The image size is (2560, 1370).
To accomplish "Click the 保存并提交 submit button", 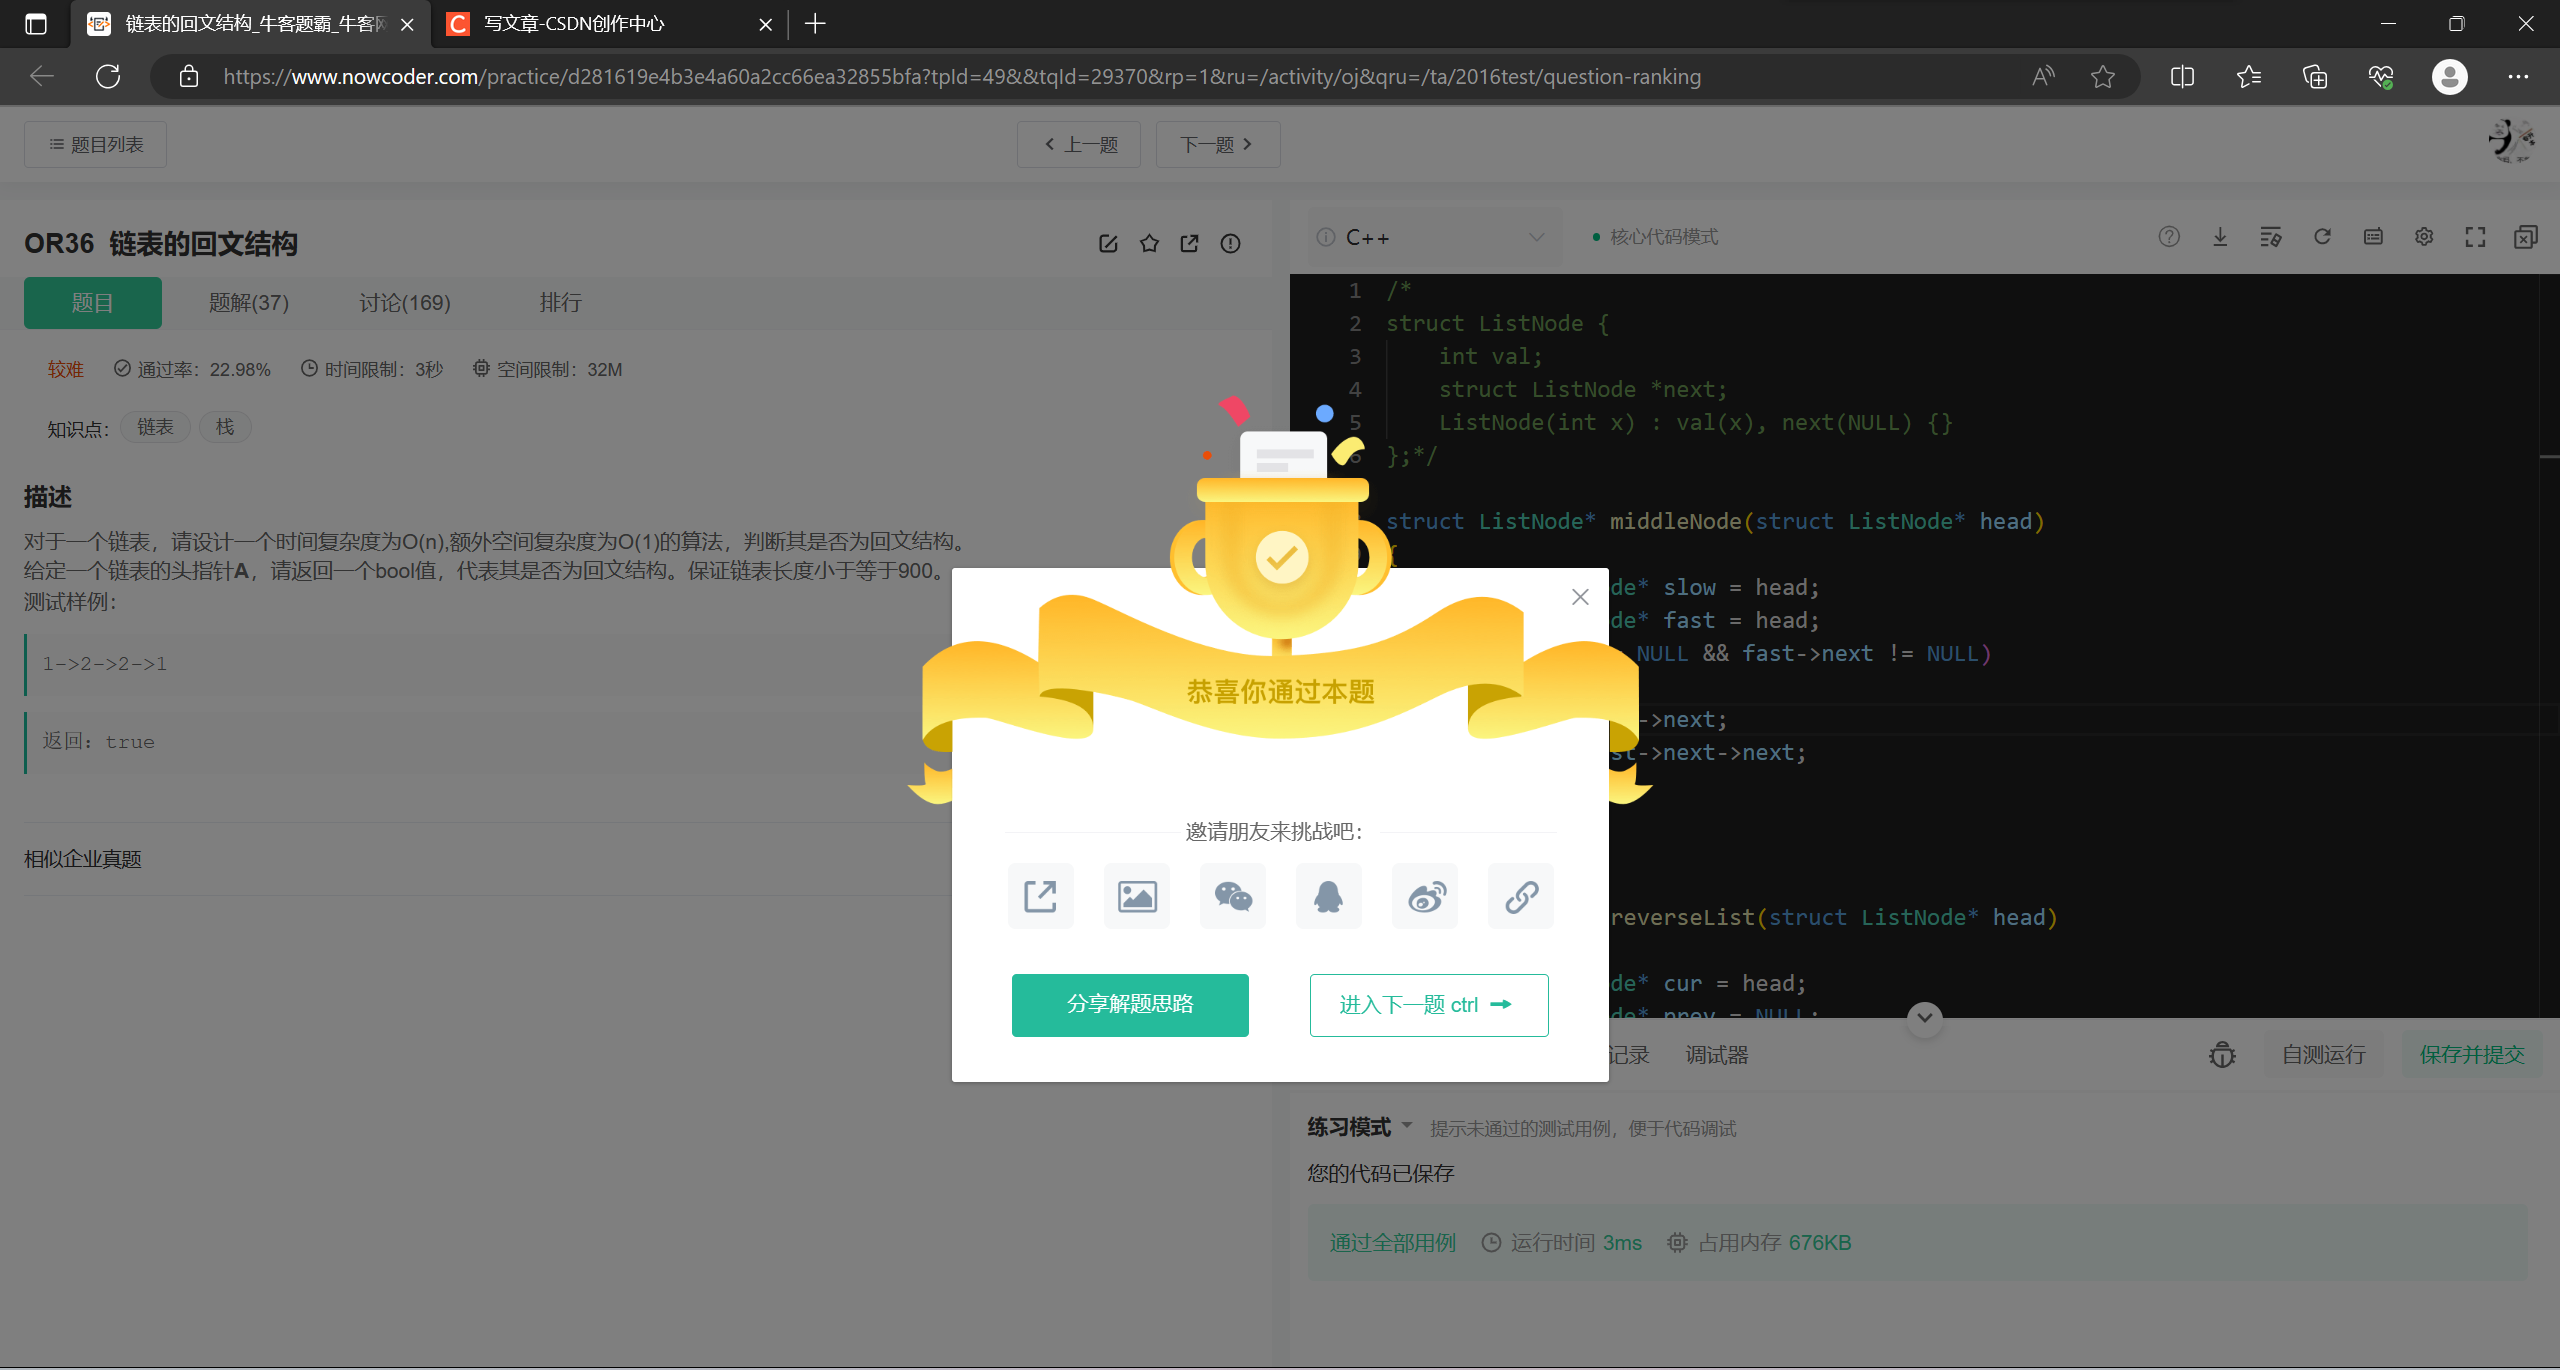I will (2472, 1055).
